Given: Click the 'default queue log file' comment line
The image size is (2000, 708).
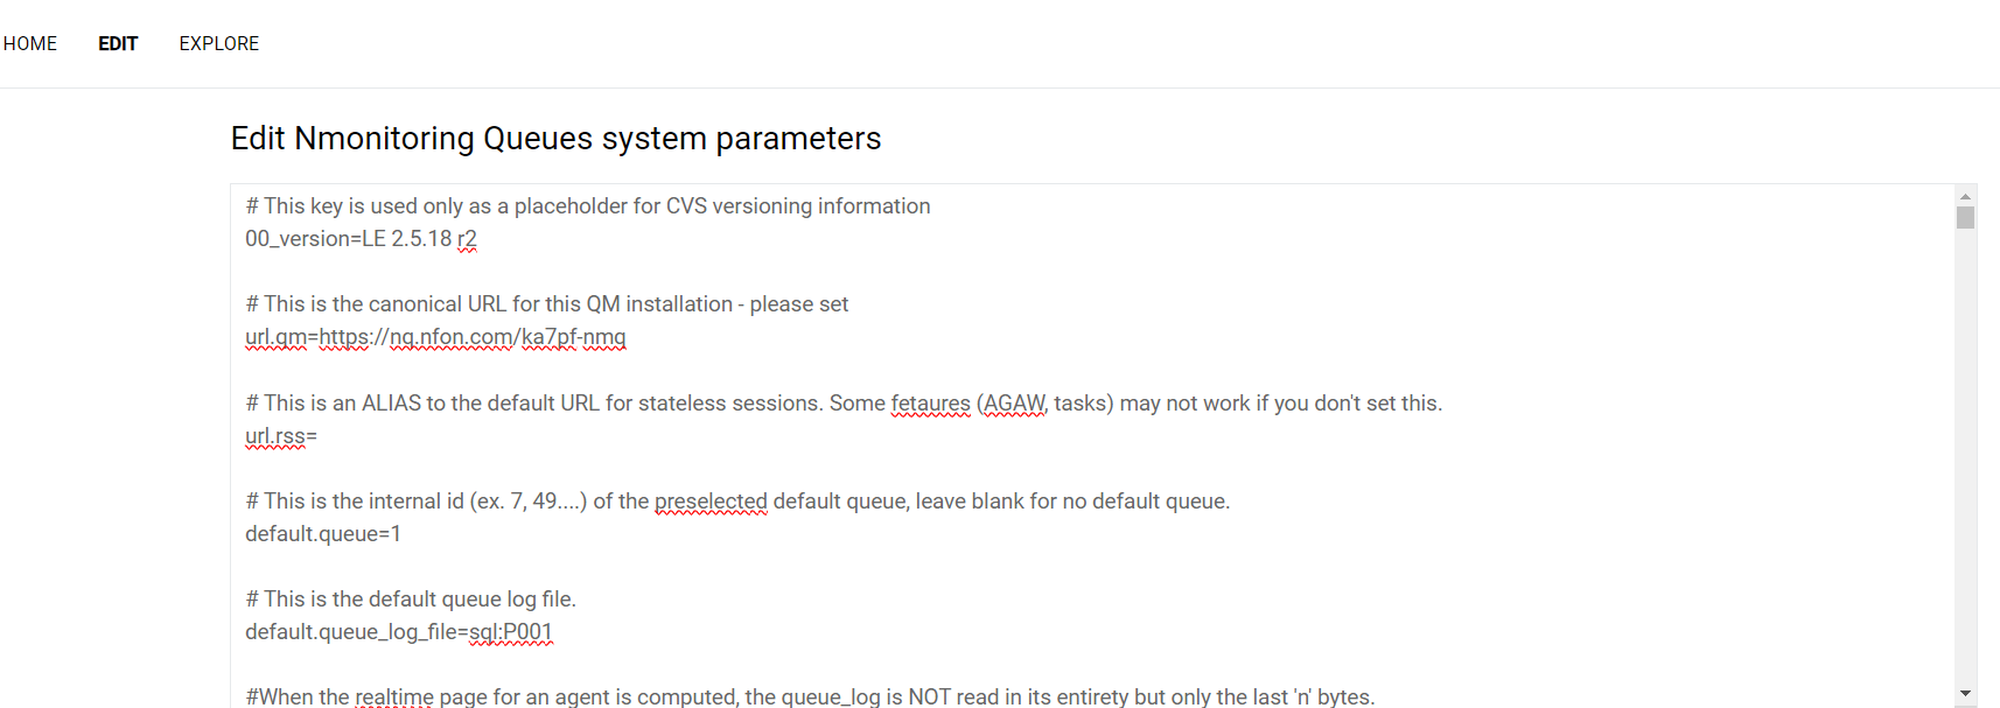Looking at the screenshot, I should point(411,599).
